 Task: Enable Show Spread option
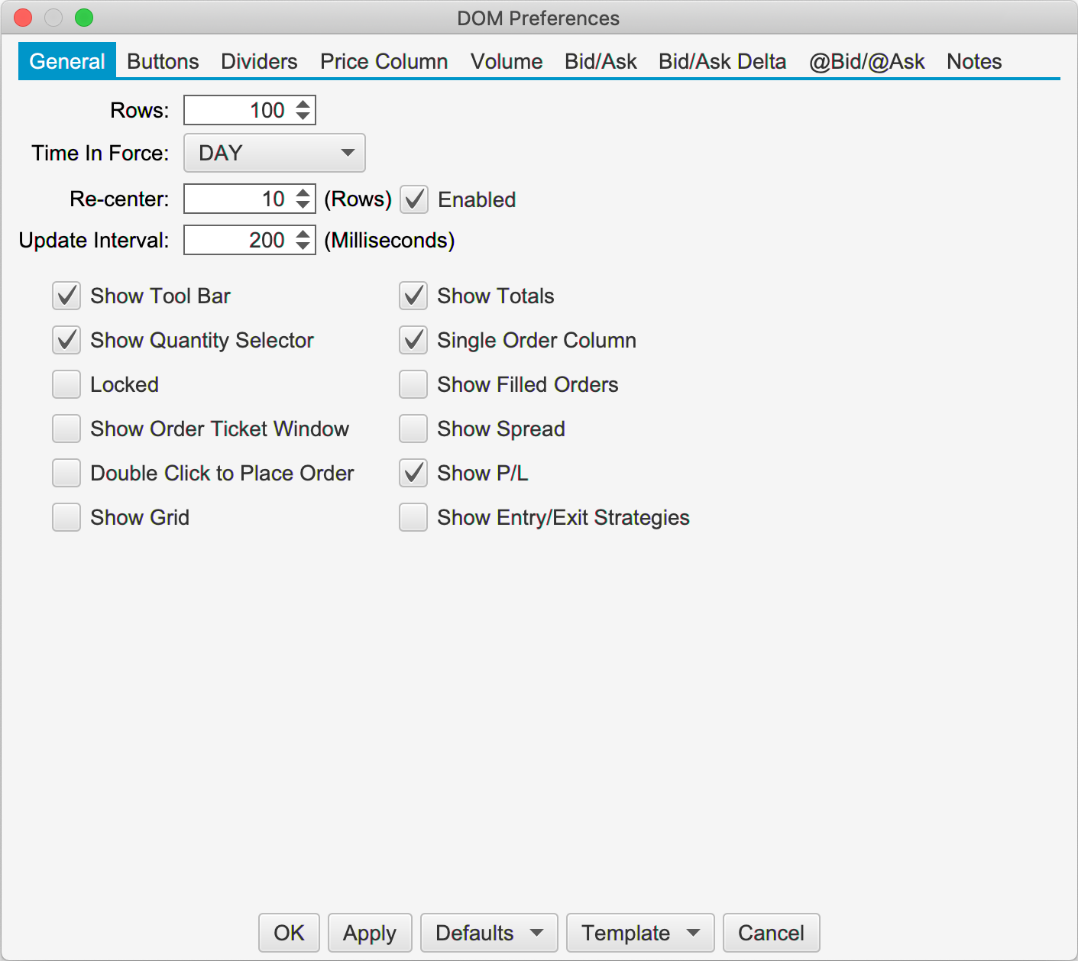point(414,429)
